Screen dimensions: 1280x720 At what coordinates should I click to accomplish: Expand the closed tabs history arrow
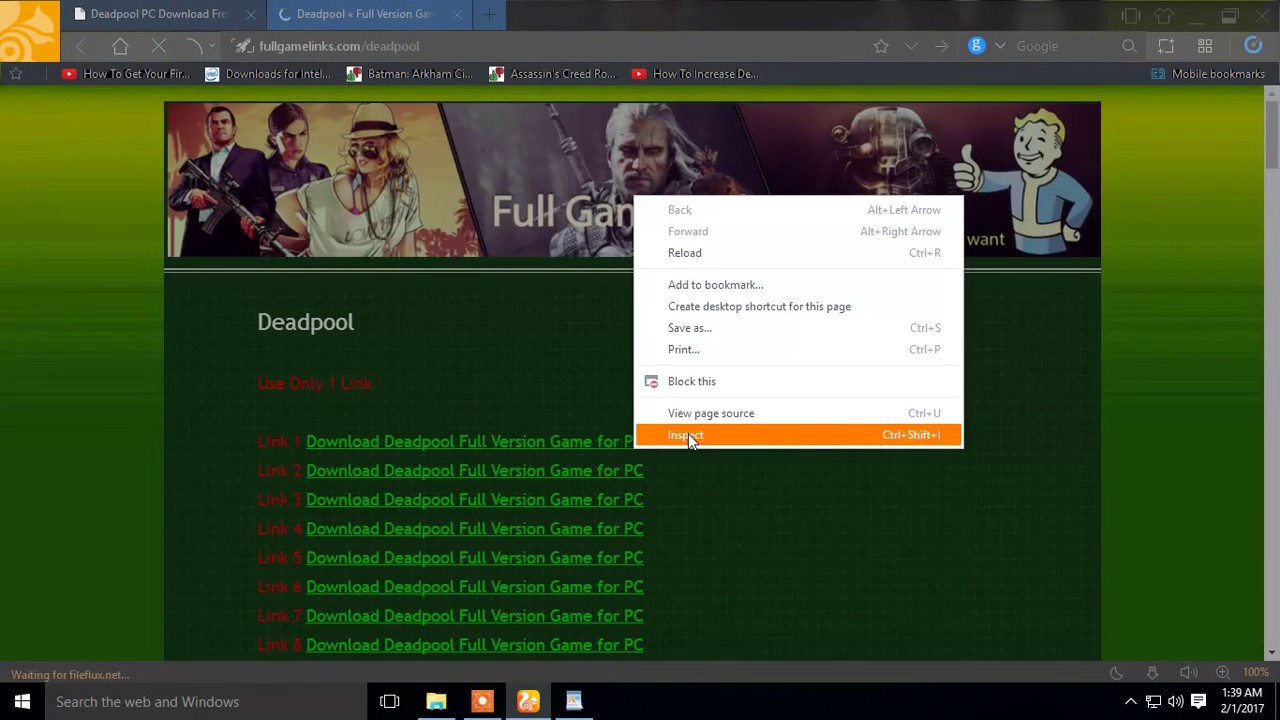211,46
